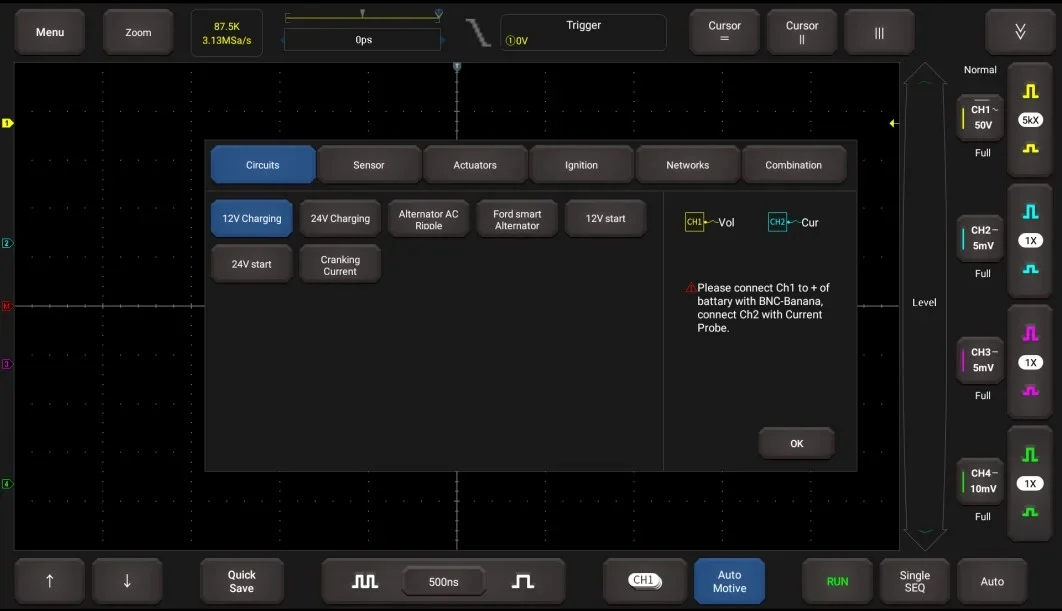This screenshot has width=1062, height=611.
Task: Click the yellow trigger level arrow marker
Action: coord(893,123)
